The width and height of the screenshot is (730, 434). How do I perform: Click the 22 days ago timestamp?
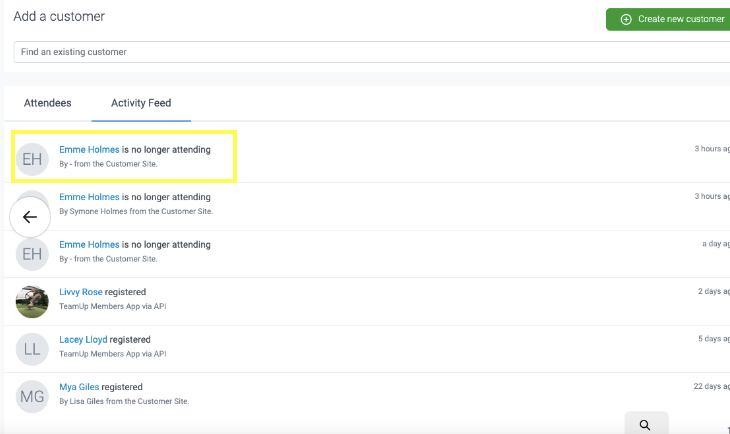click(711, 387)
